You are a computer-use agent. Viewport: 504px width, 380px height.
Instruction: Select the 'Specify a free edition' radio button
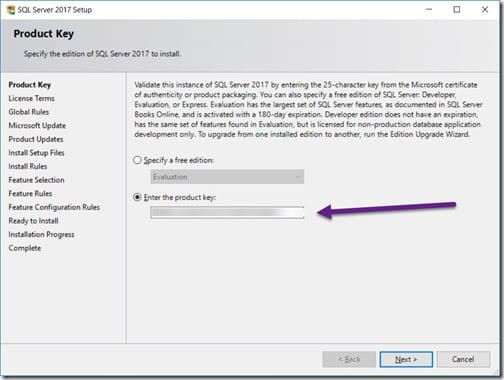[x=137, y=160]
